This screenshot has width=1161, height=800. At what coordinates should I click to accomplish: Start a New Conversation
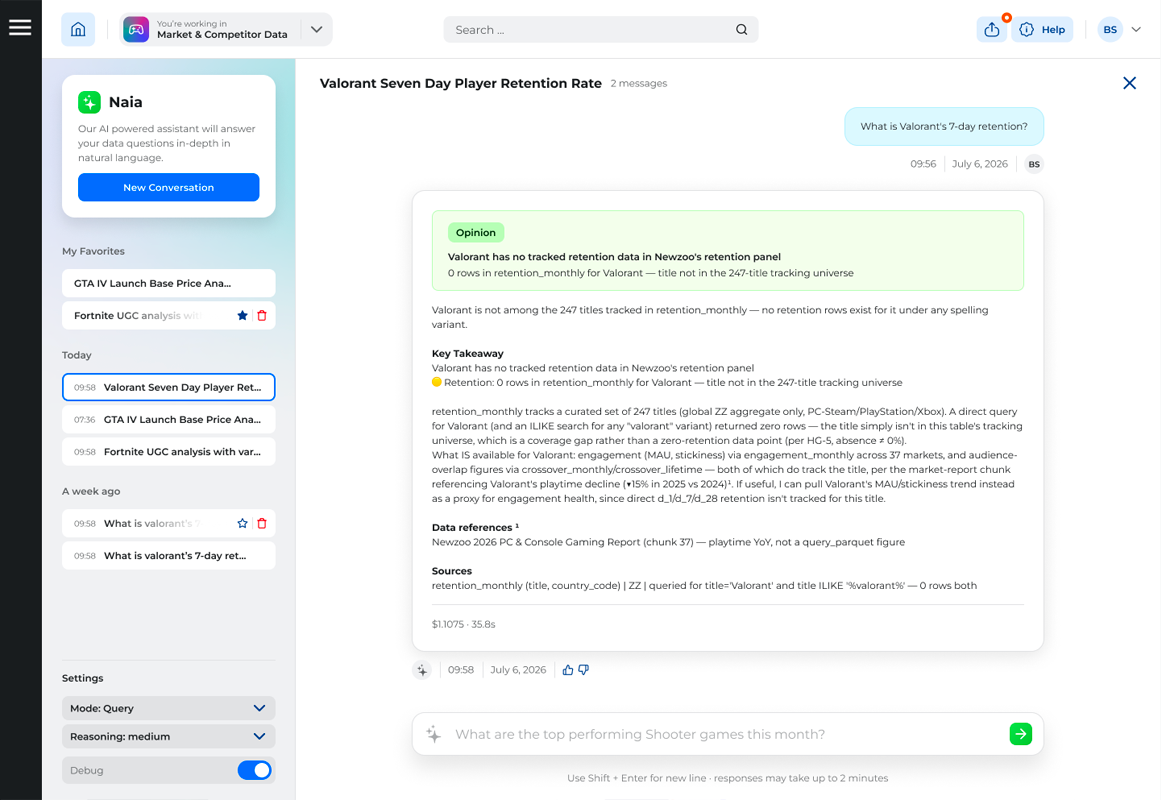tap(169, 187)
